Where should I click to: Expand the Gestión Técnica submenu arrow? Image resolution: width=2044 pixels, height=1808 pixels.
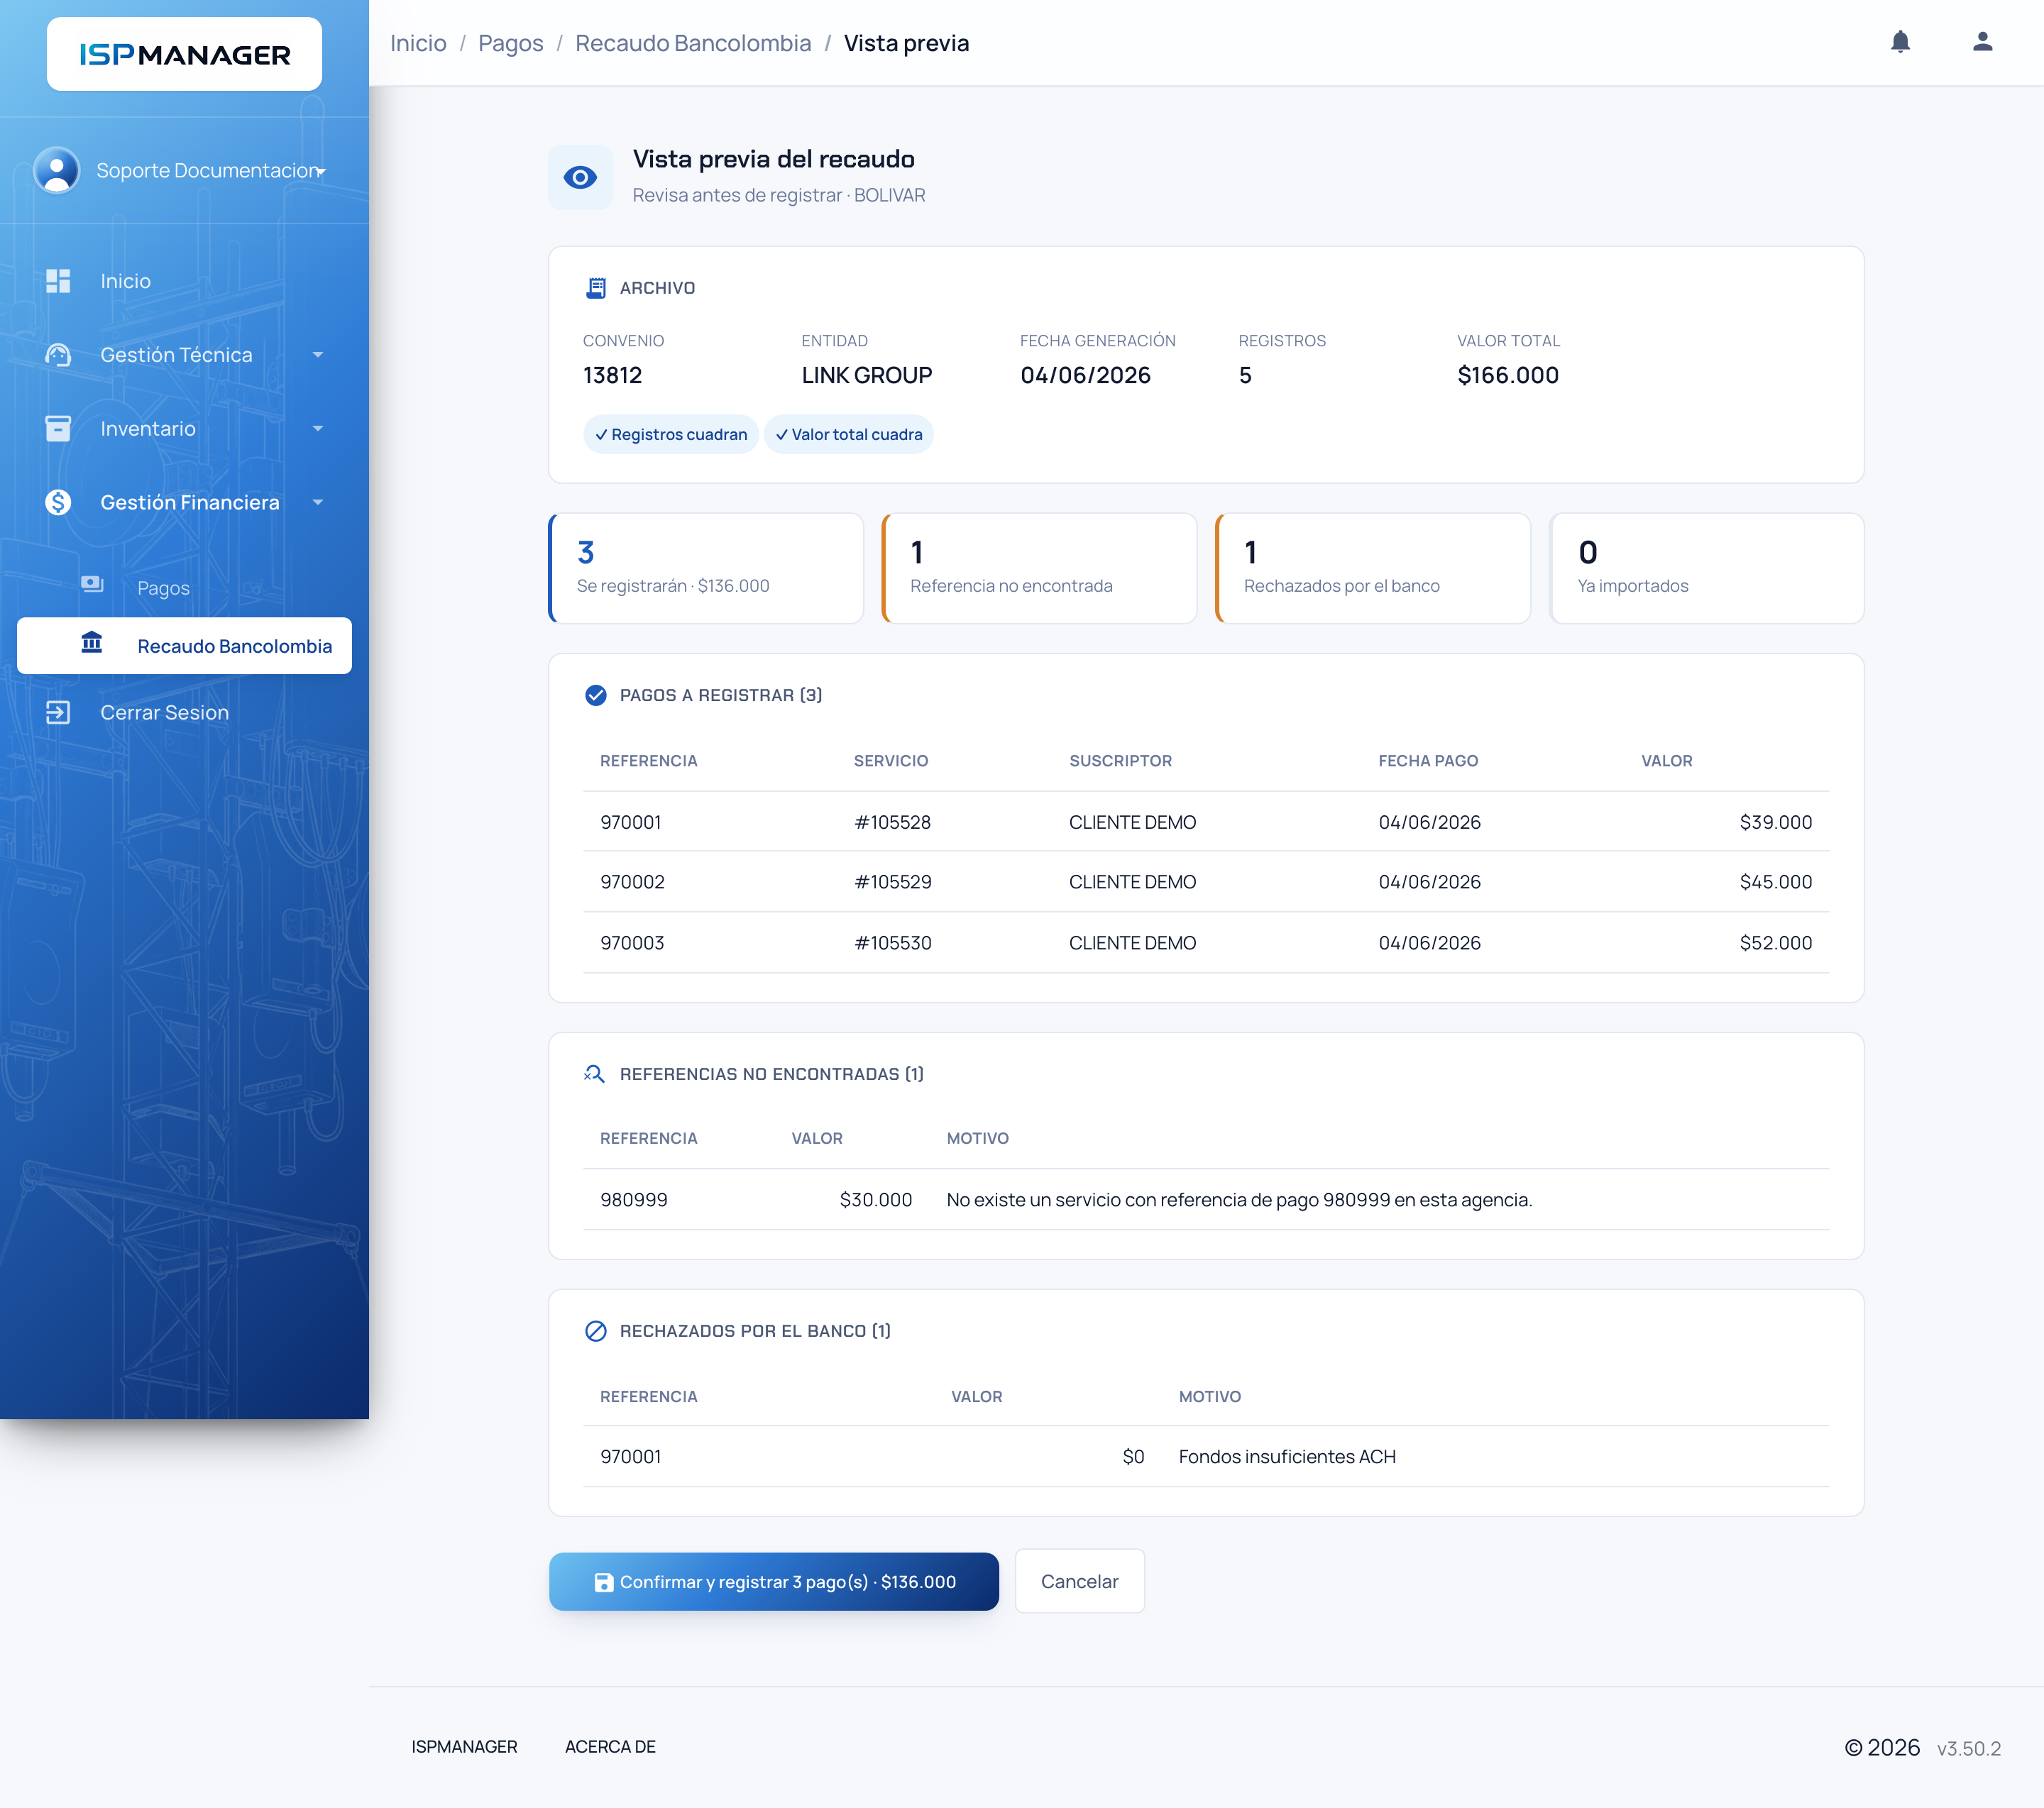[x=318, y=355]
